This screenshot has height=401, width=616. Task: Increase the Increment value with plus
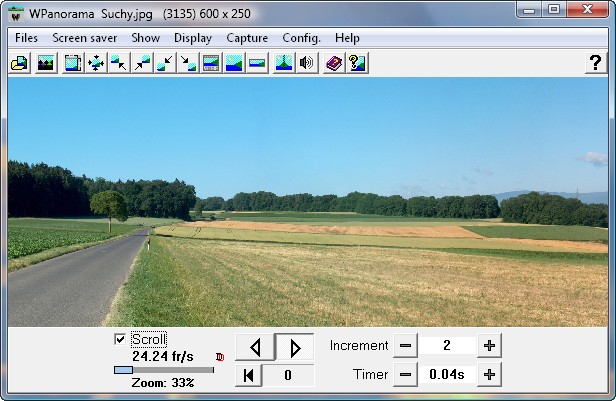pos(489,346)
